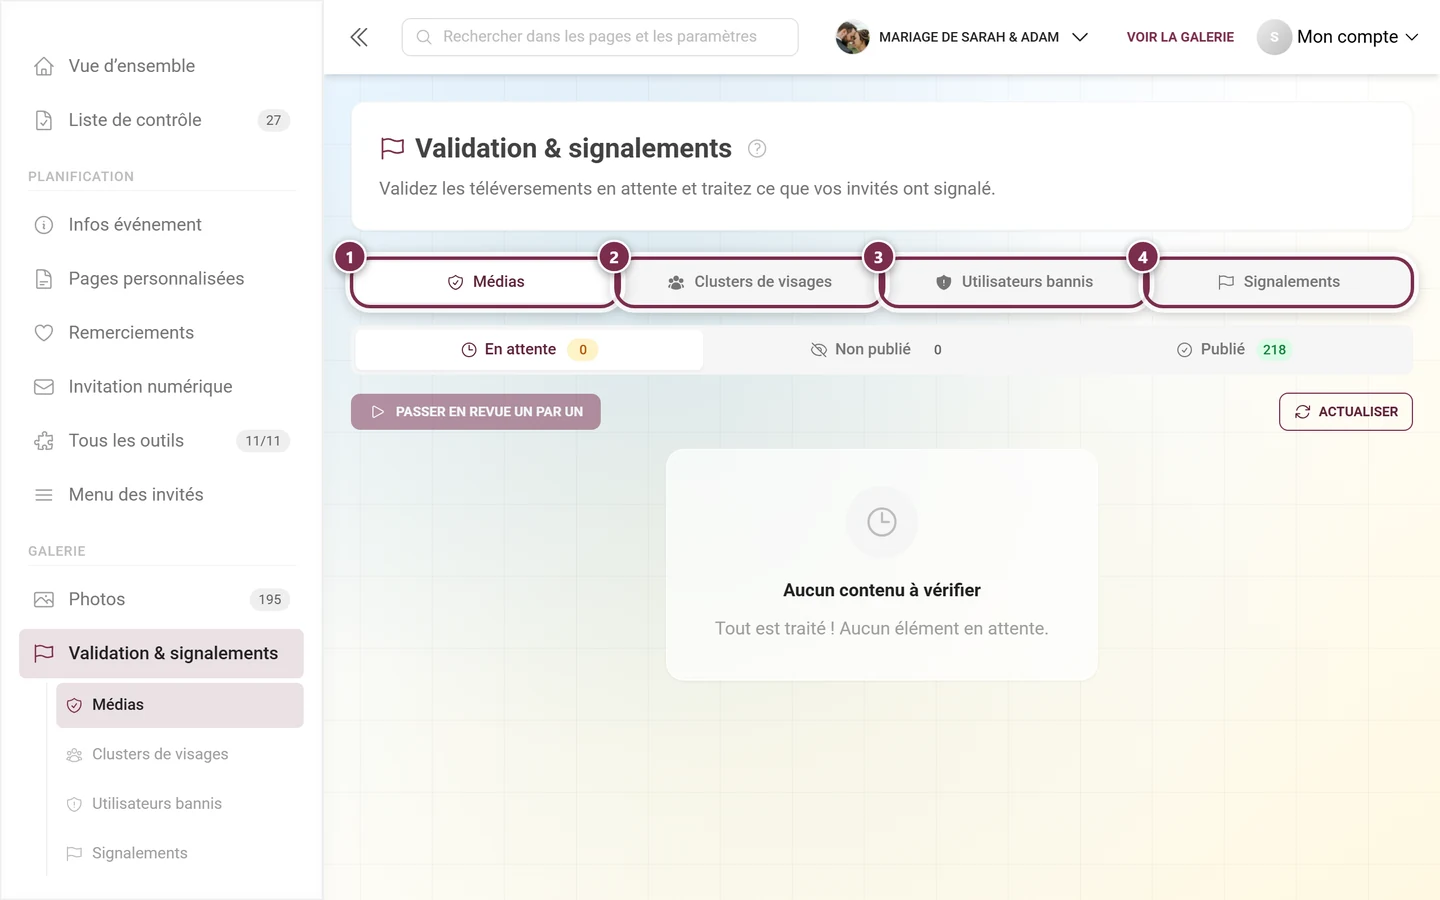Image resolution: width=1440 pixels, height=900 pixels.
Task: Click the account avatar circle
Action: tap(1274, 37)
